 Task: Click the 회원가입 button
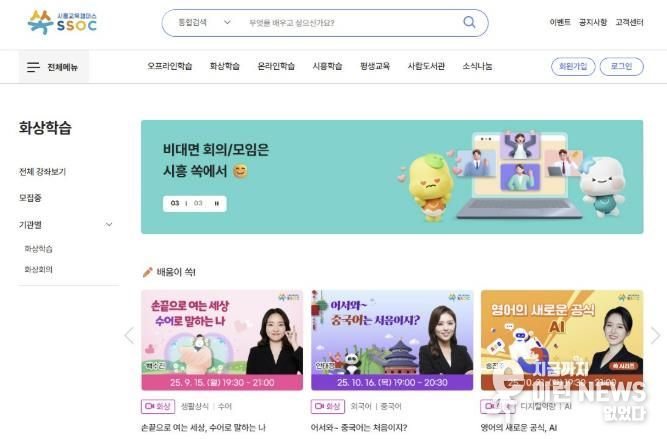pos(573,66)
